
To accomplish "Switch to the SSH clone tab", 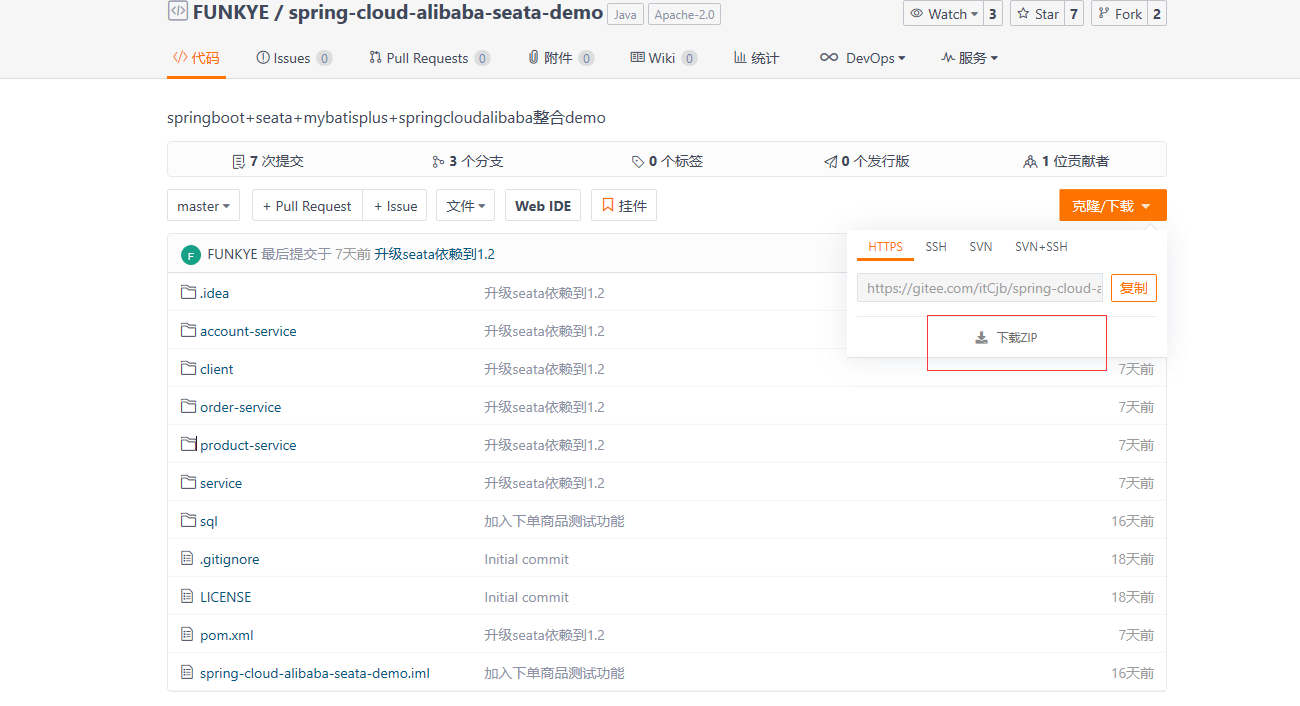I will 936,247.
